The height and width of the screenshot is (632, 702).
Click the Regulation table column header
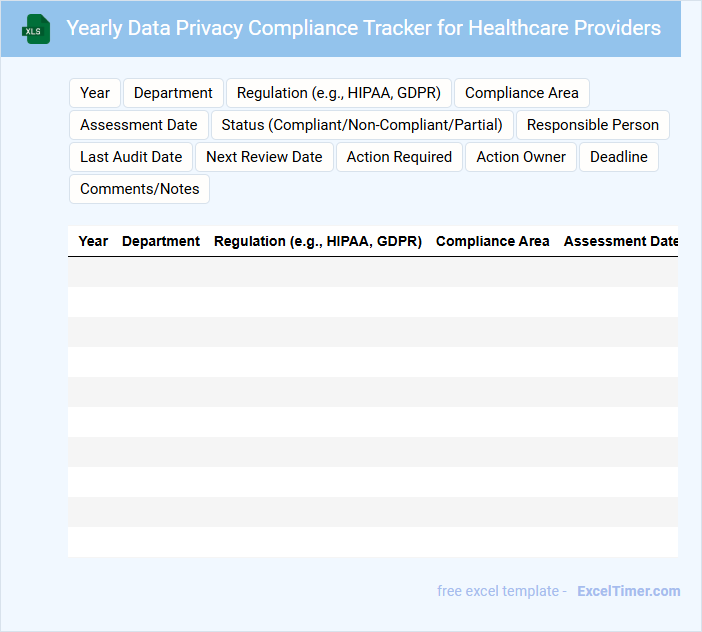tap(318, 241)
